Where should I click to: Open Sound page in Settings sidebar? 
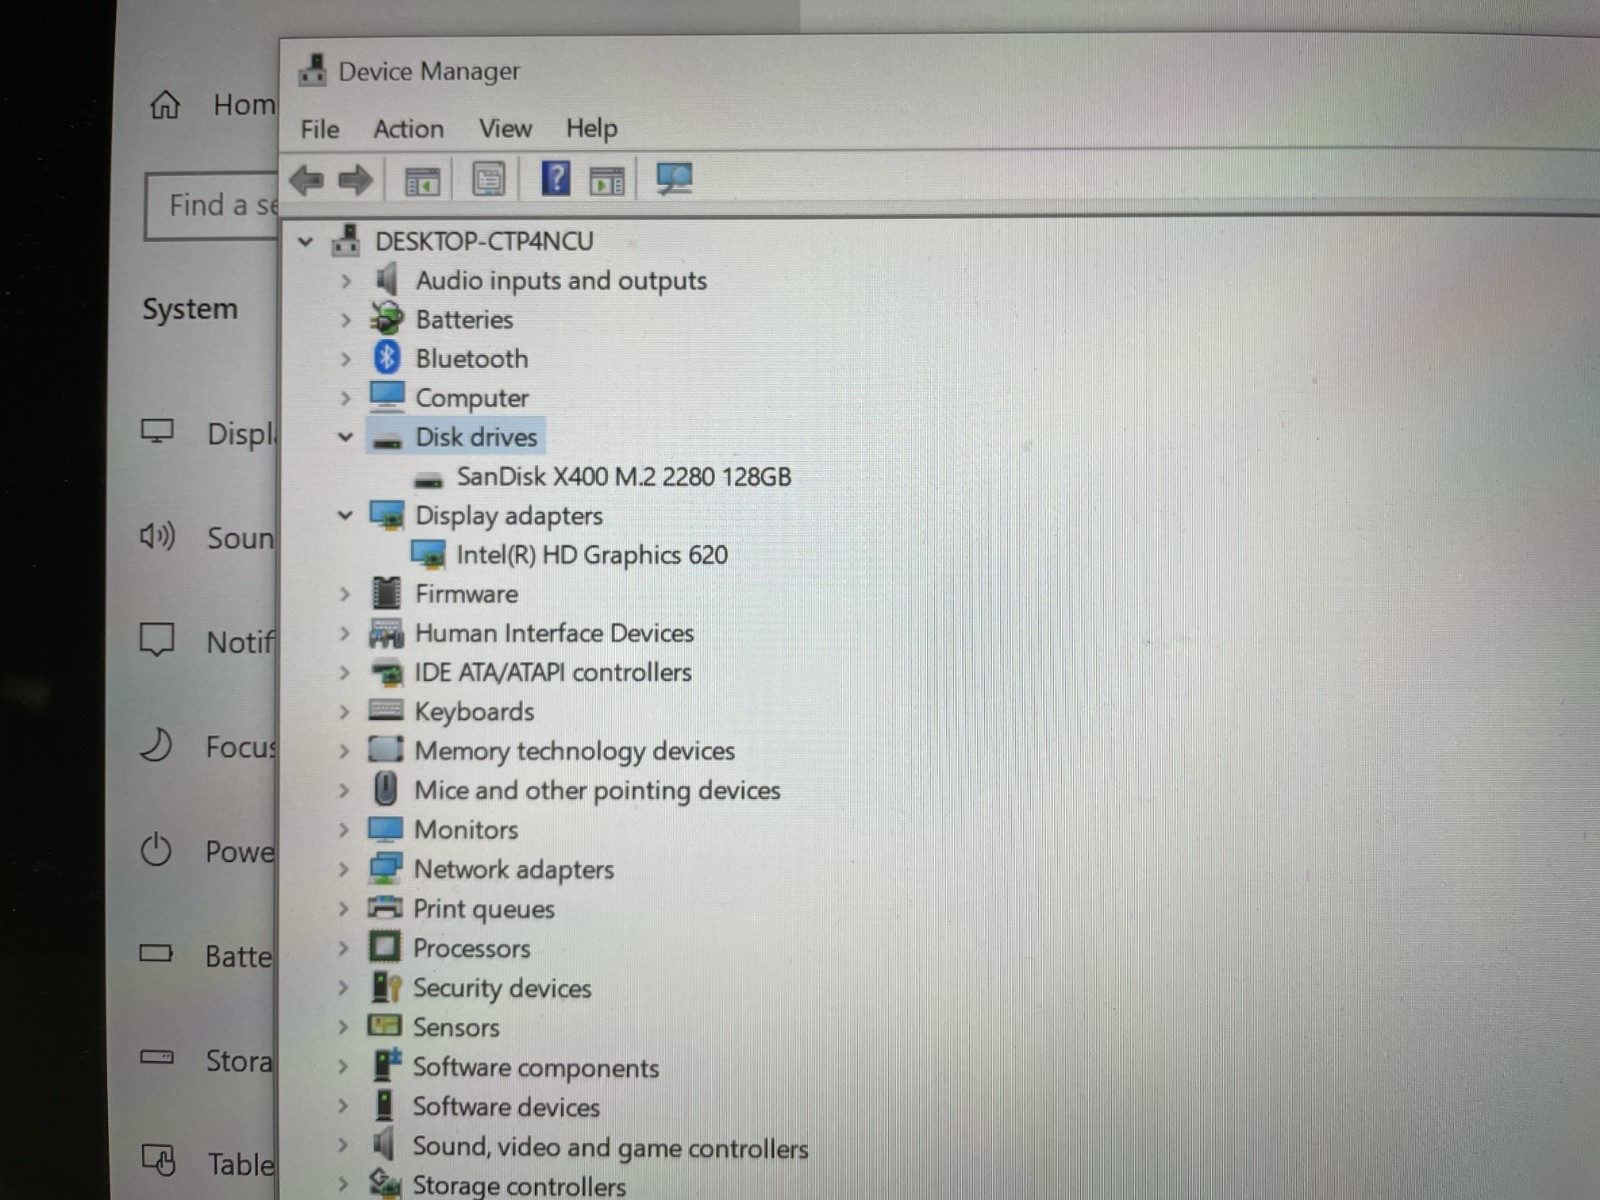207,537
